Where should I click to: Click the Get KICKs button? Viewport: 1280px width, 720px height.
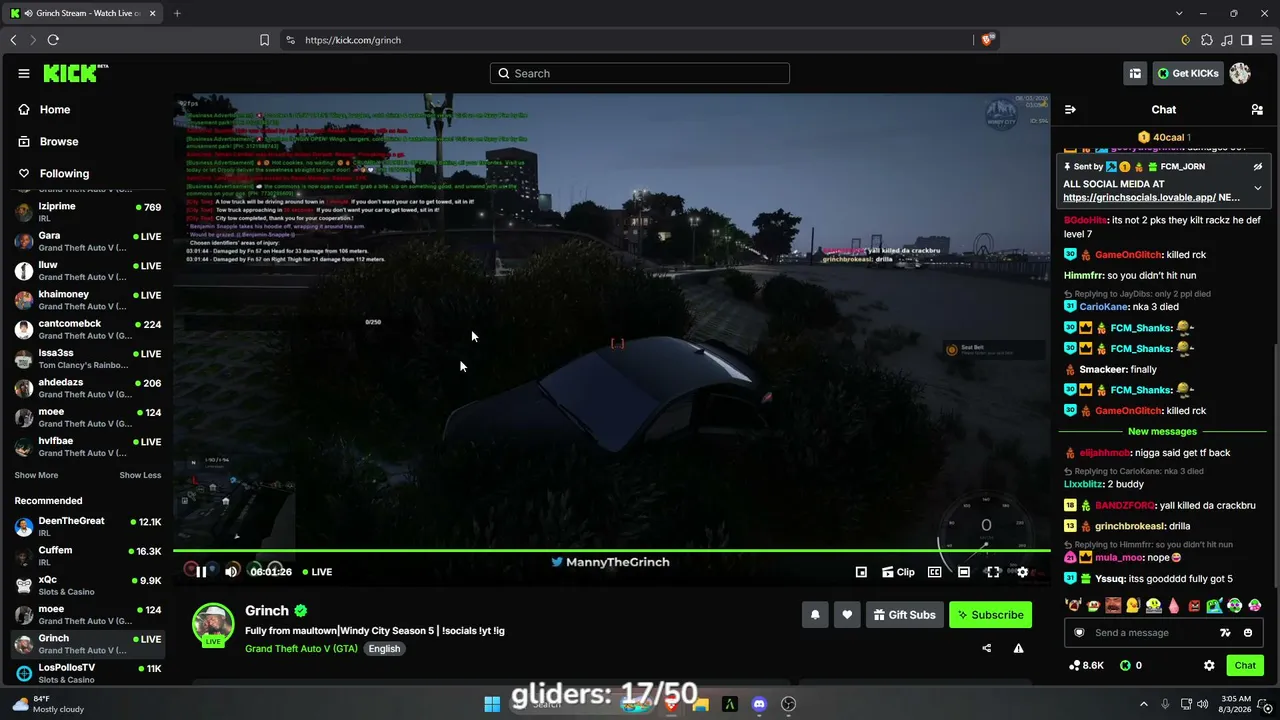1188,73
